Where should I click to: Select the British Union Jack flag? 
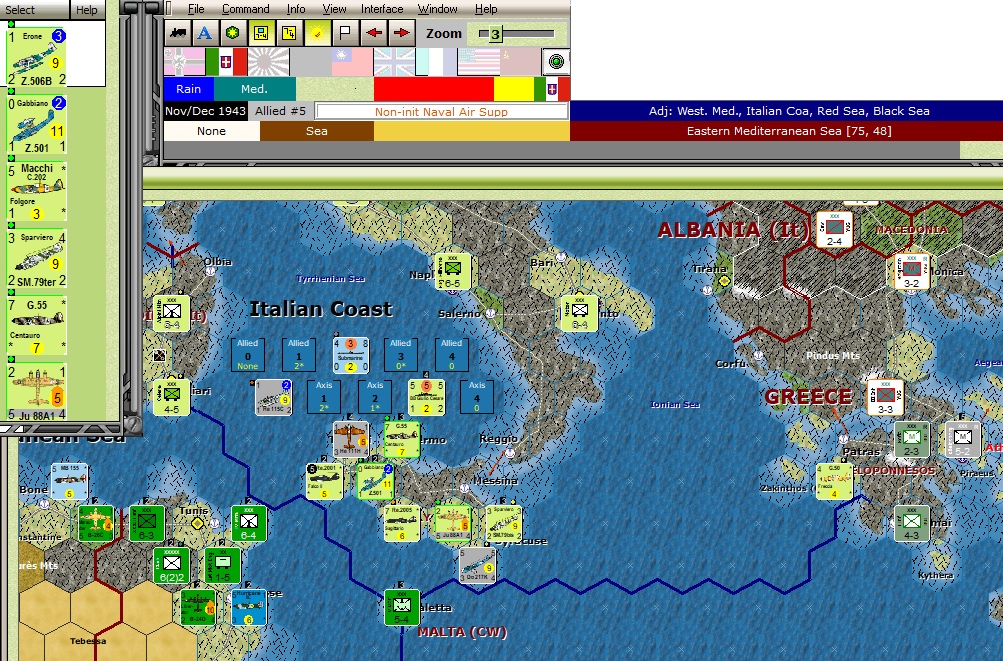[x=394, y=62]
